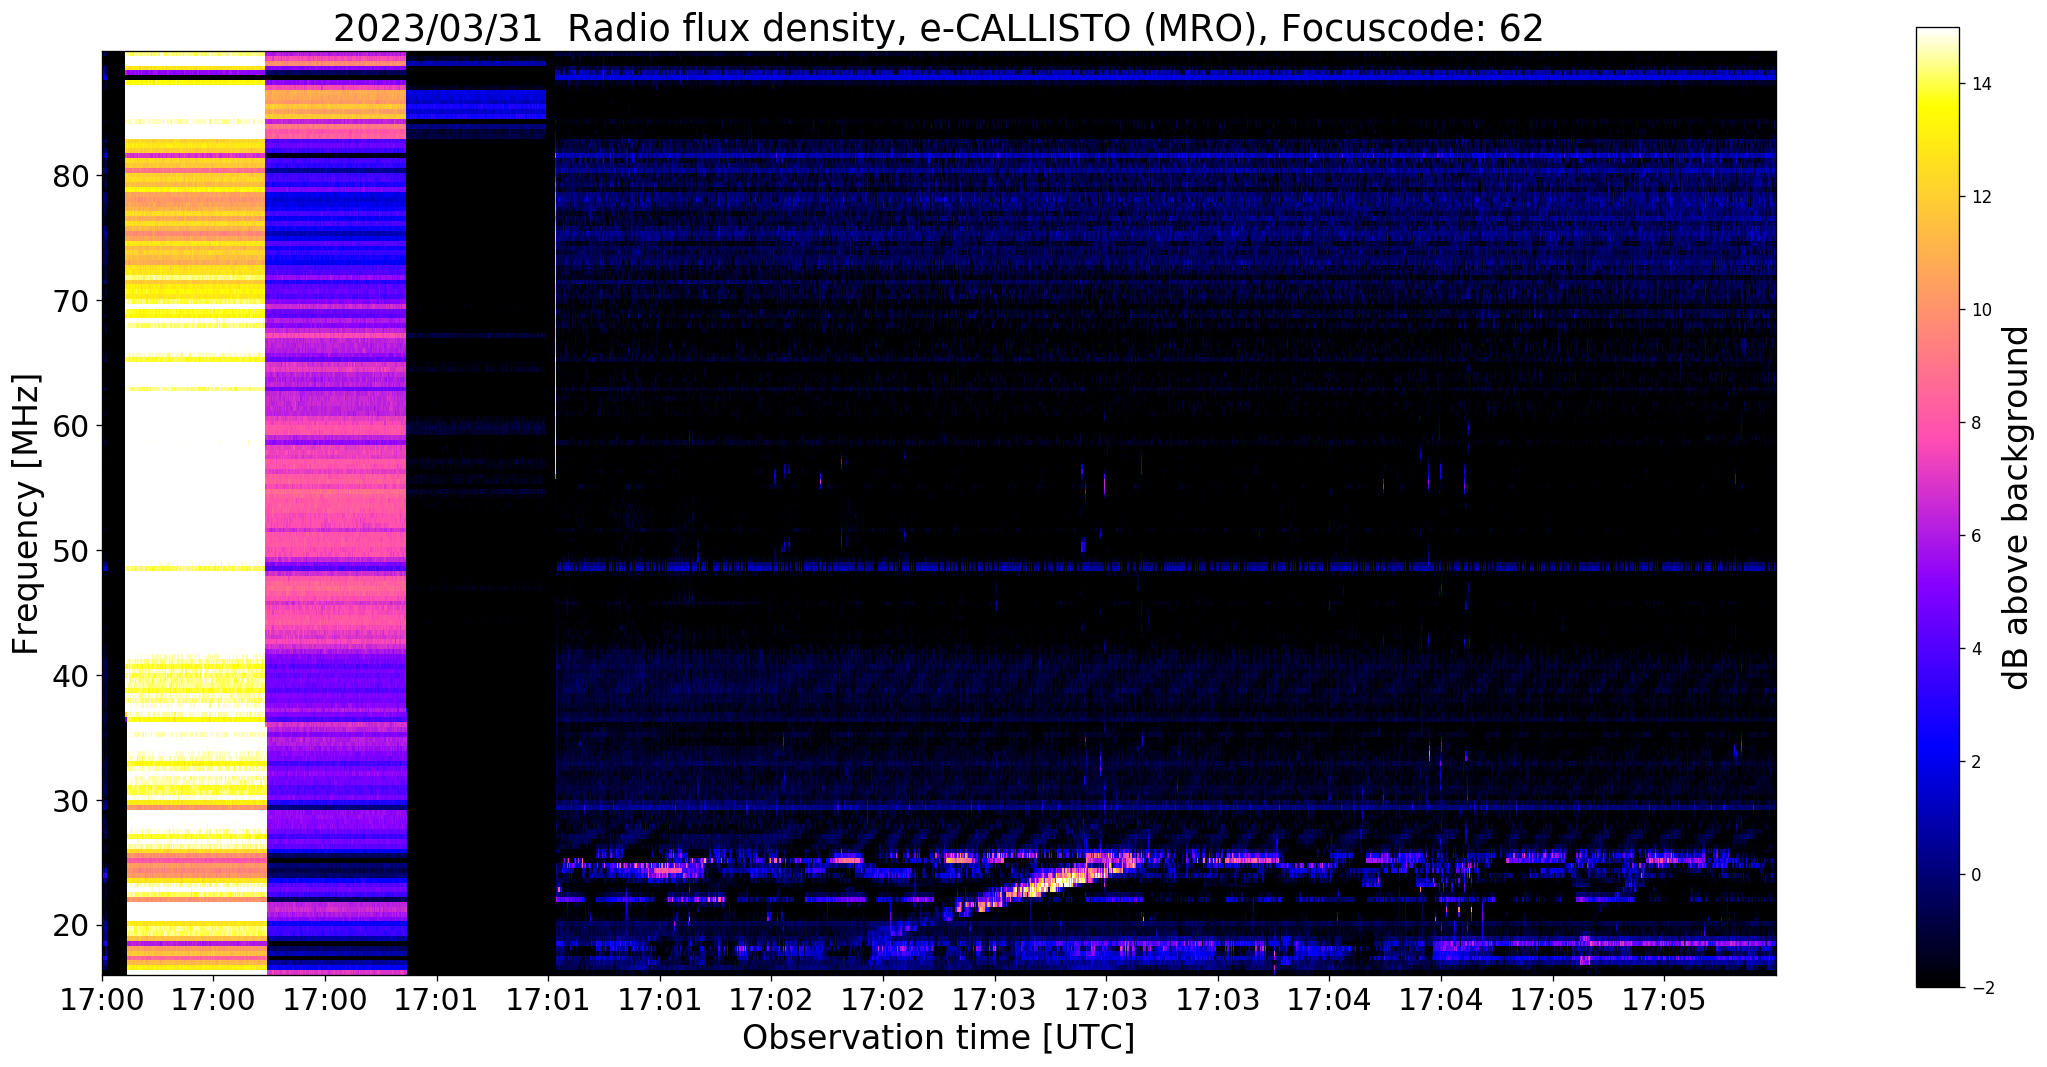Click the 'dB above background' colorbar label
Screen dimensions: 2047x1067
[x=2017, y=507]
